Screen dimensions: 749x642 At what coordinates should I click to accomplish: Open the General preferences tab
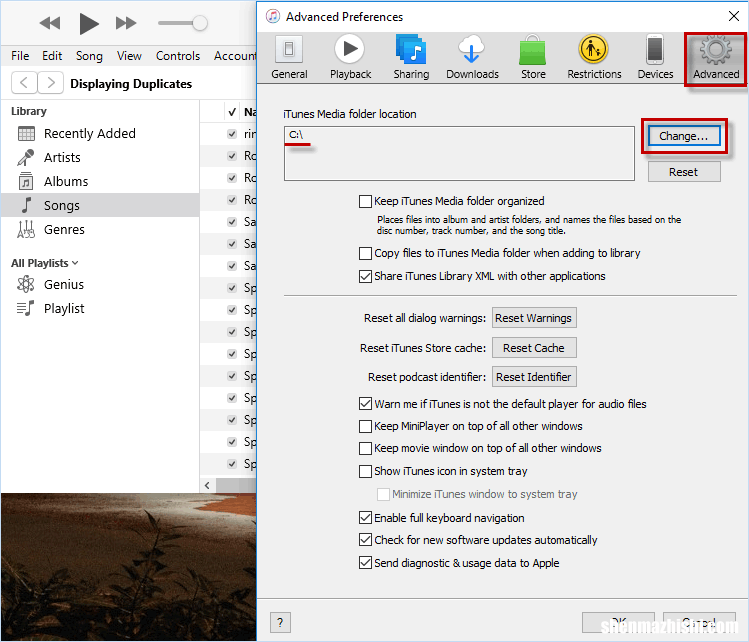[289, 58]
